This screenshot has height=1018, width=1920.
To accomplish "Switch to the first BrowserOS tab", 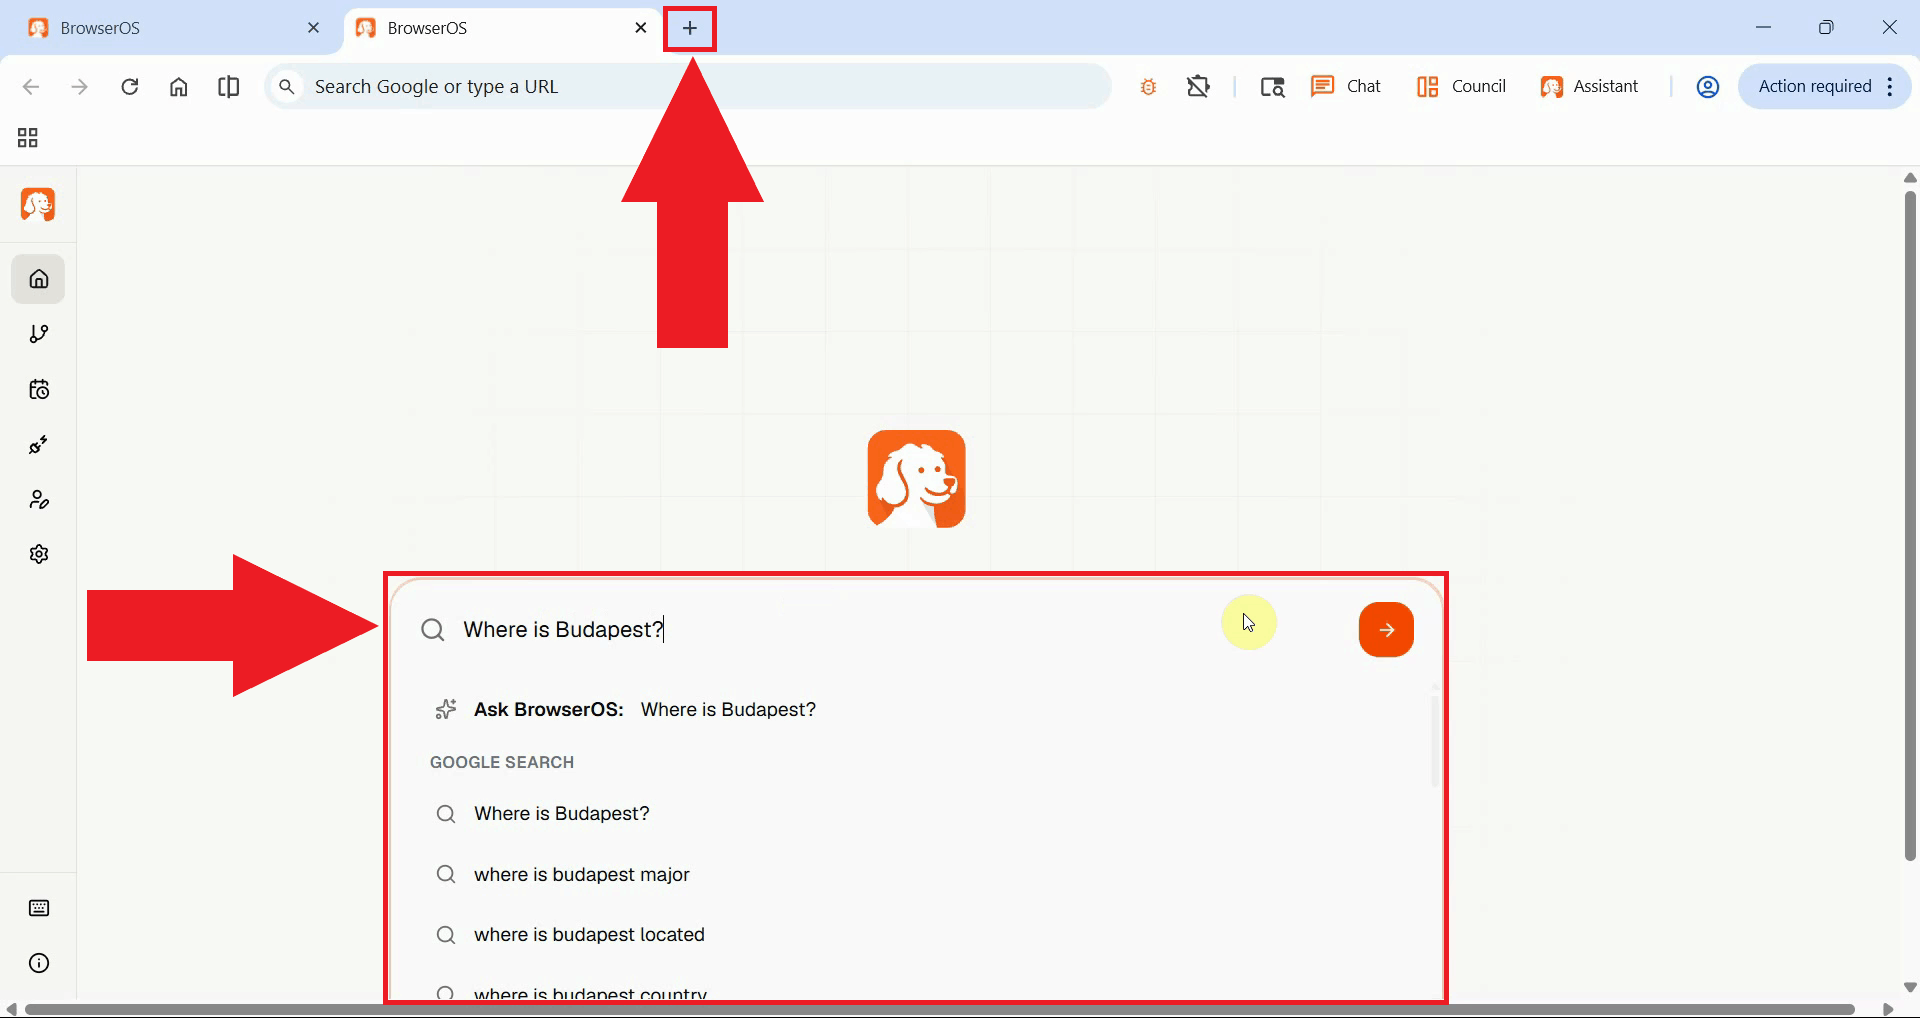I will tap(170, 28).
